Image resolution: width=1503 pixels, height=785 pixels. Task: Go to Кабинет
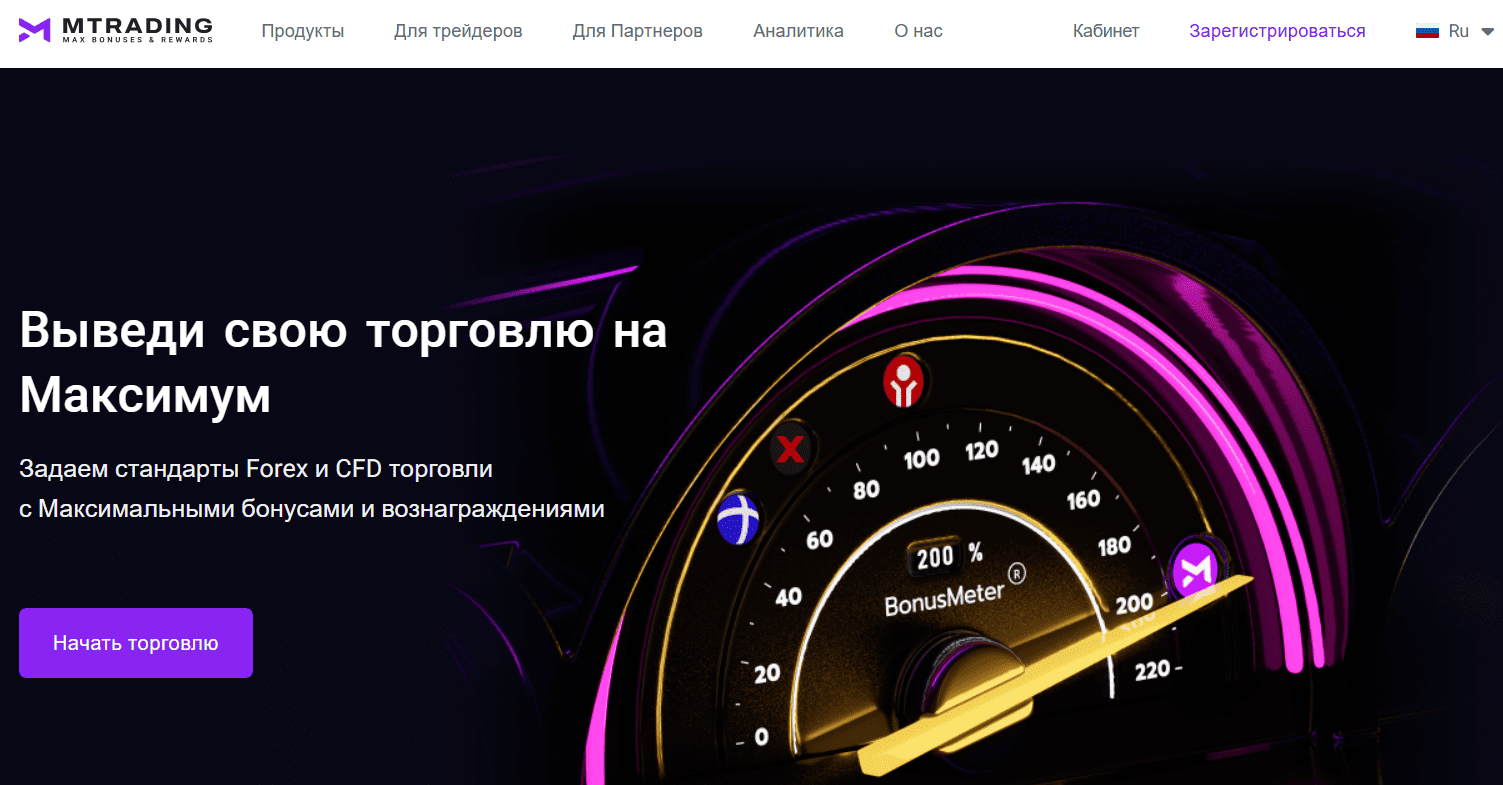click(x=1106, y=31)
